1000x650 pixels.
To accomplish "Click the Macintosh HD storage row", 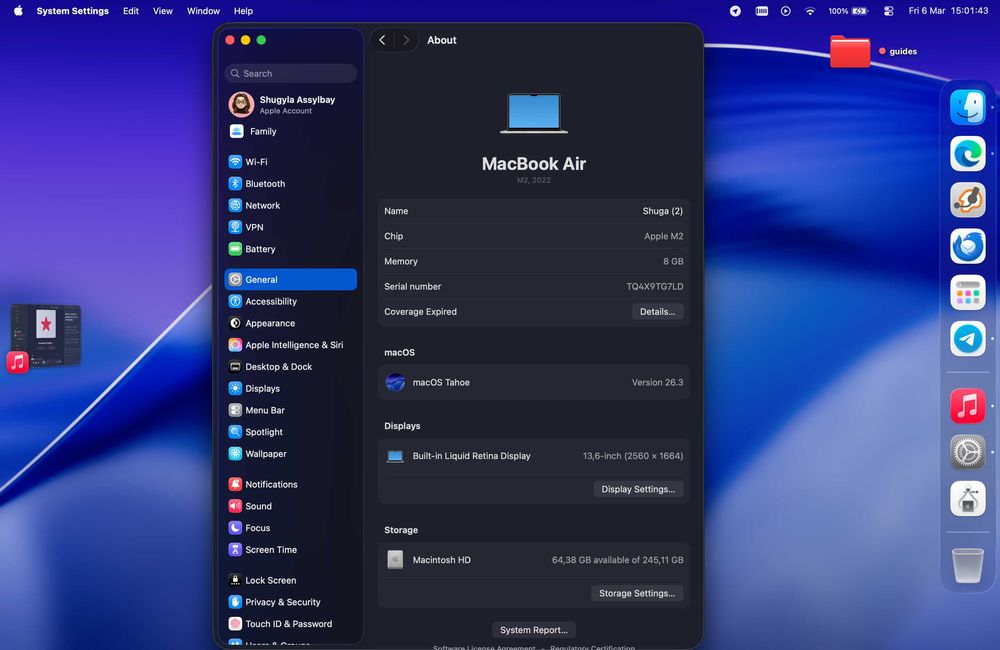I will pyautogui.click(x=534, y=560).
